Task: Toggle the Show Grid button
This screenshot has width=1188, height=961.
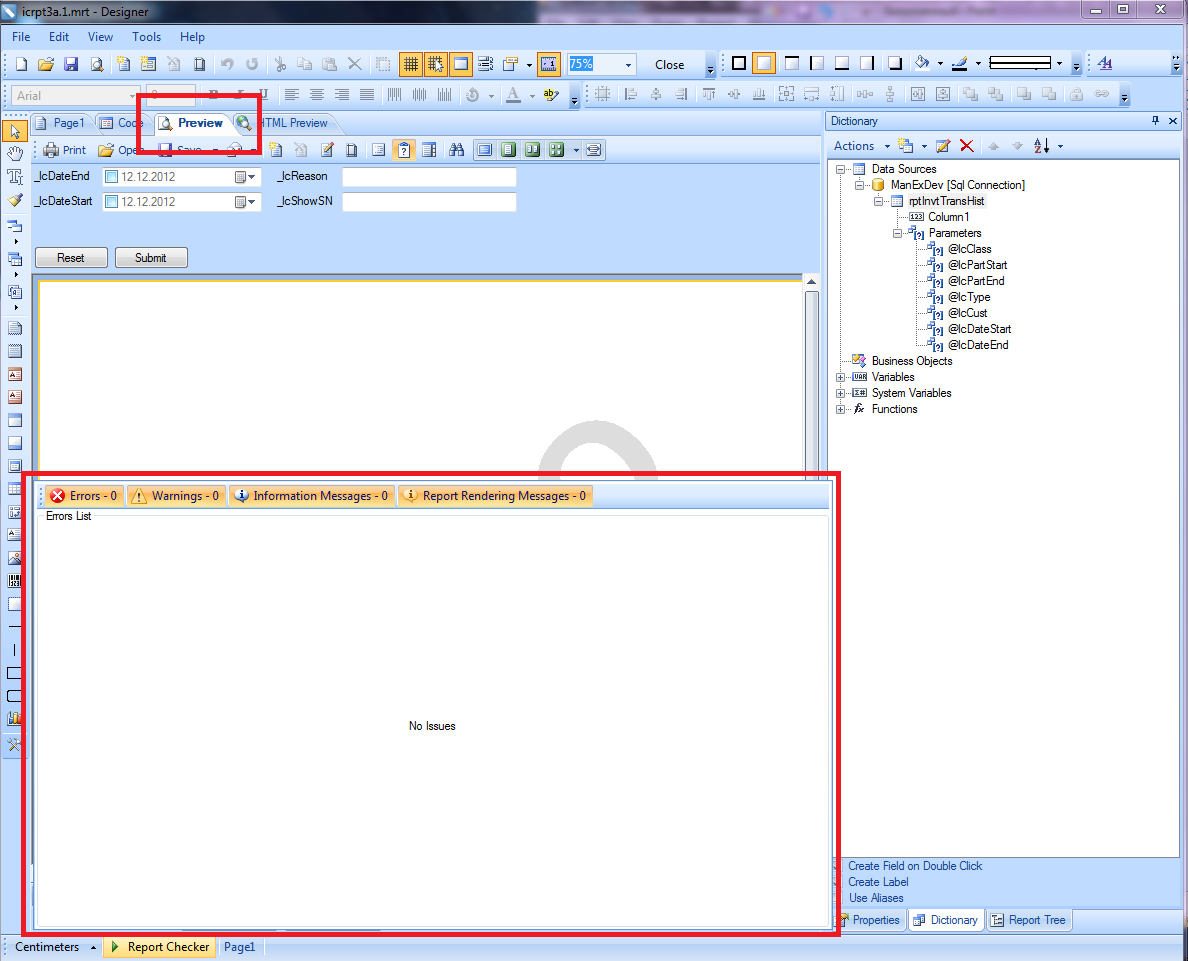Action: click(411, 64)
